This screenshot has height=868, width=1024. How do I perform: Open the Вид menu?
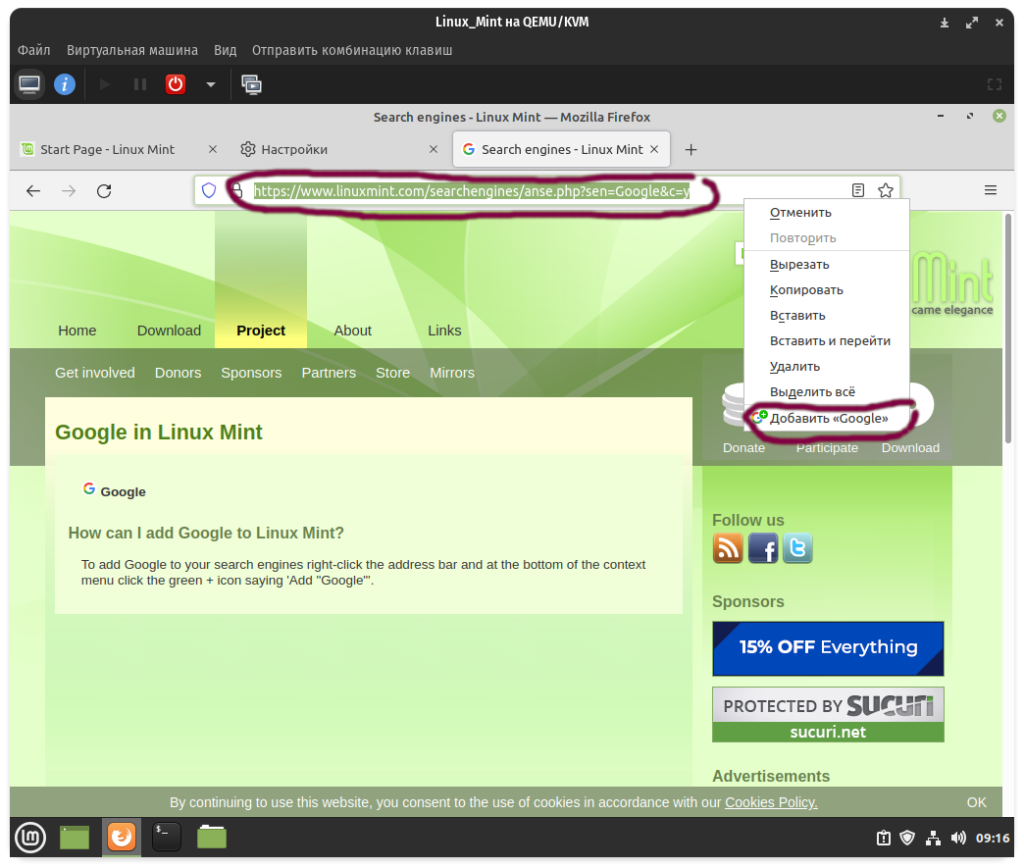[x=225, y=50]
